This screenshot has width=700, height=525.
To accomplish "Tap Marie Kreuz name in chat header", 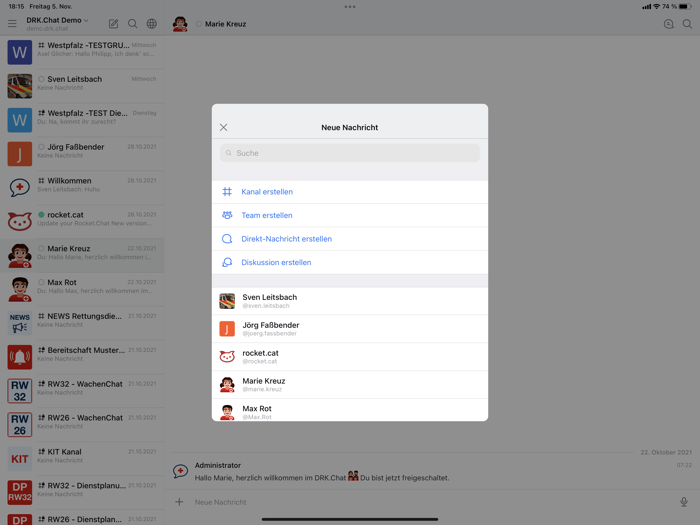I will (x=225, y=24).
